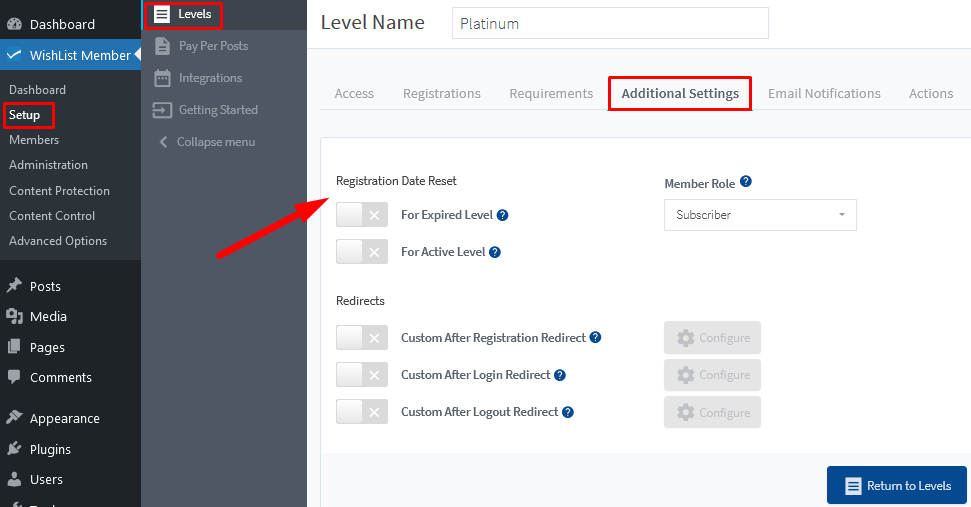Screen dimensions: 971x507
Task: Toggle For Expired Level date reset
Action: (362, 215)
